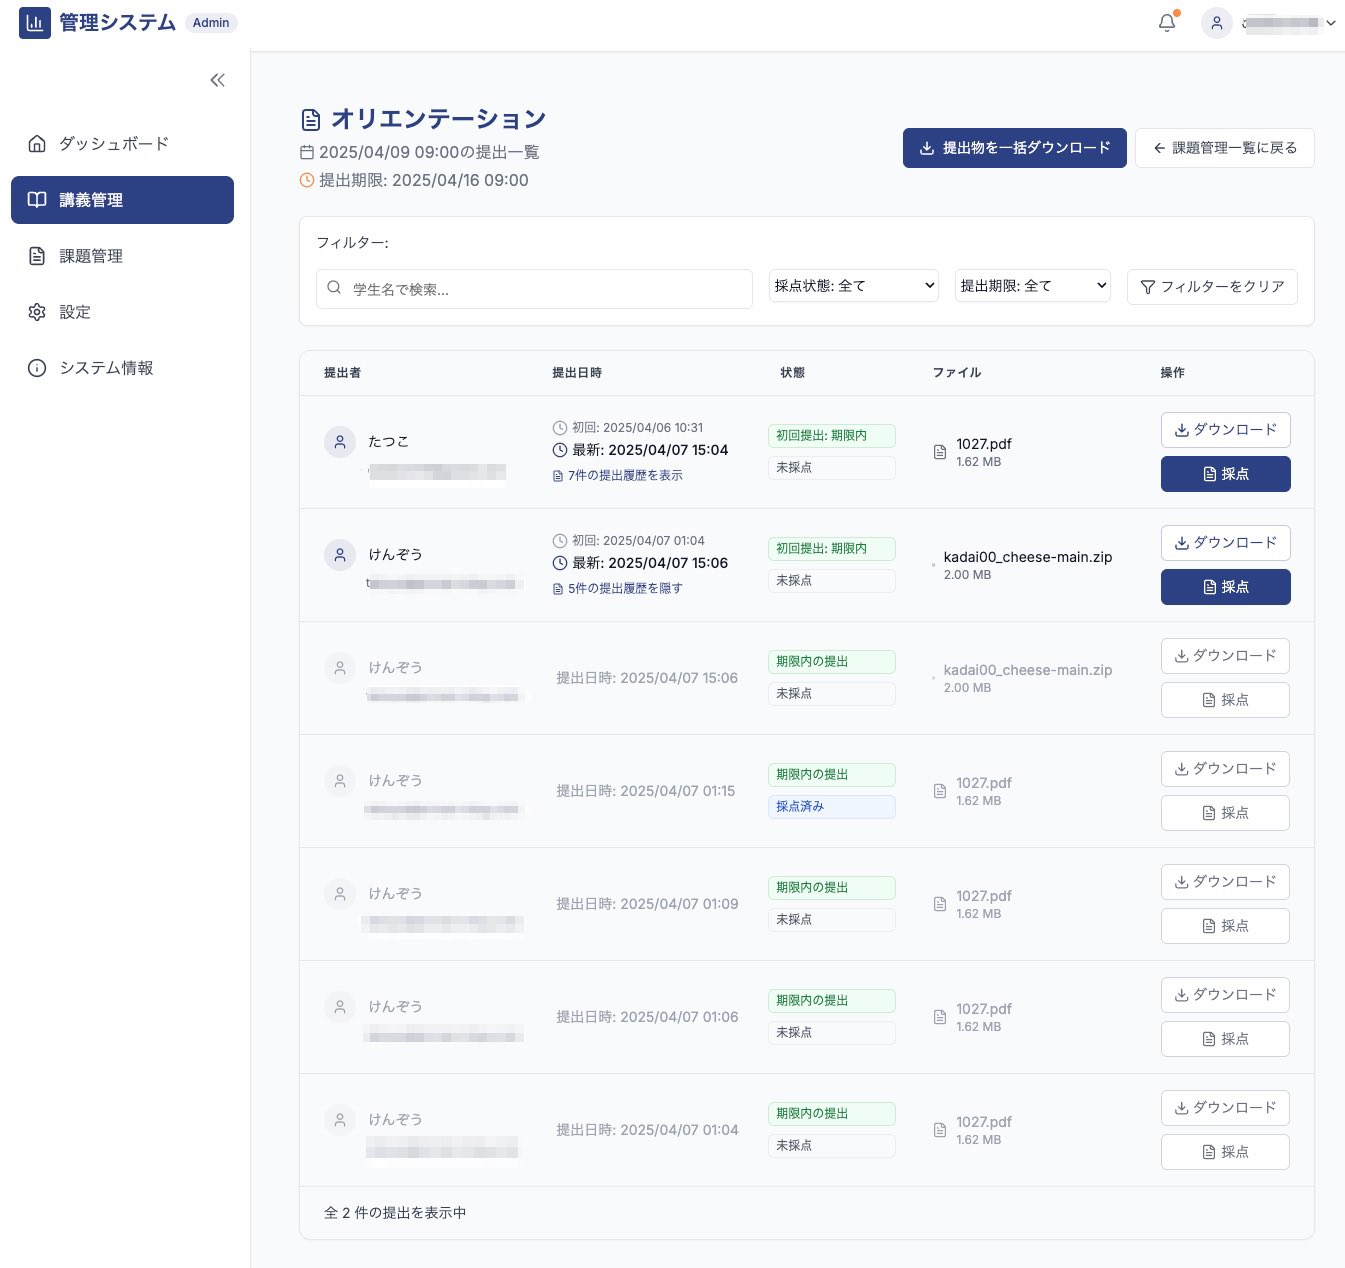Image resolution: width=1345 pixels, height=1268 pixels.
Task: Click the notification bell icon
Action: [1166, 23]
